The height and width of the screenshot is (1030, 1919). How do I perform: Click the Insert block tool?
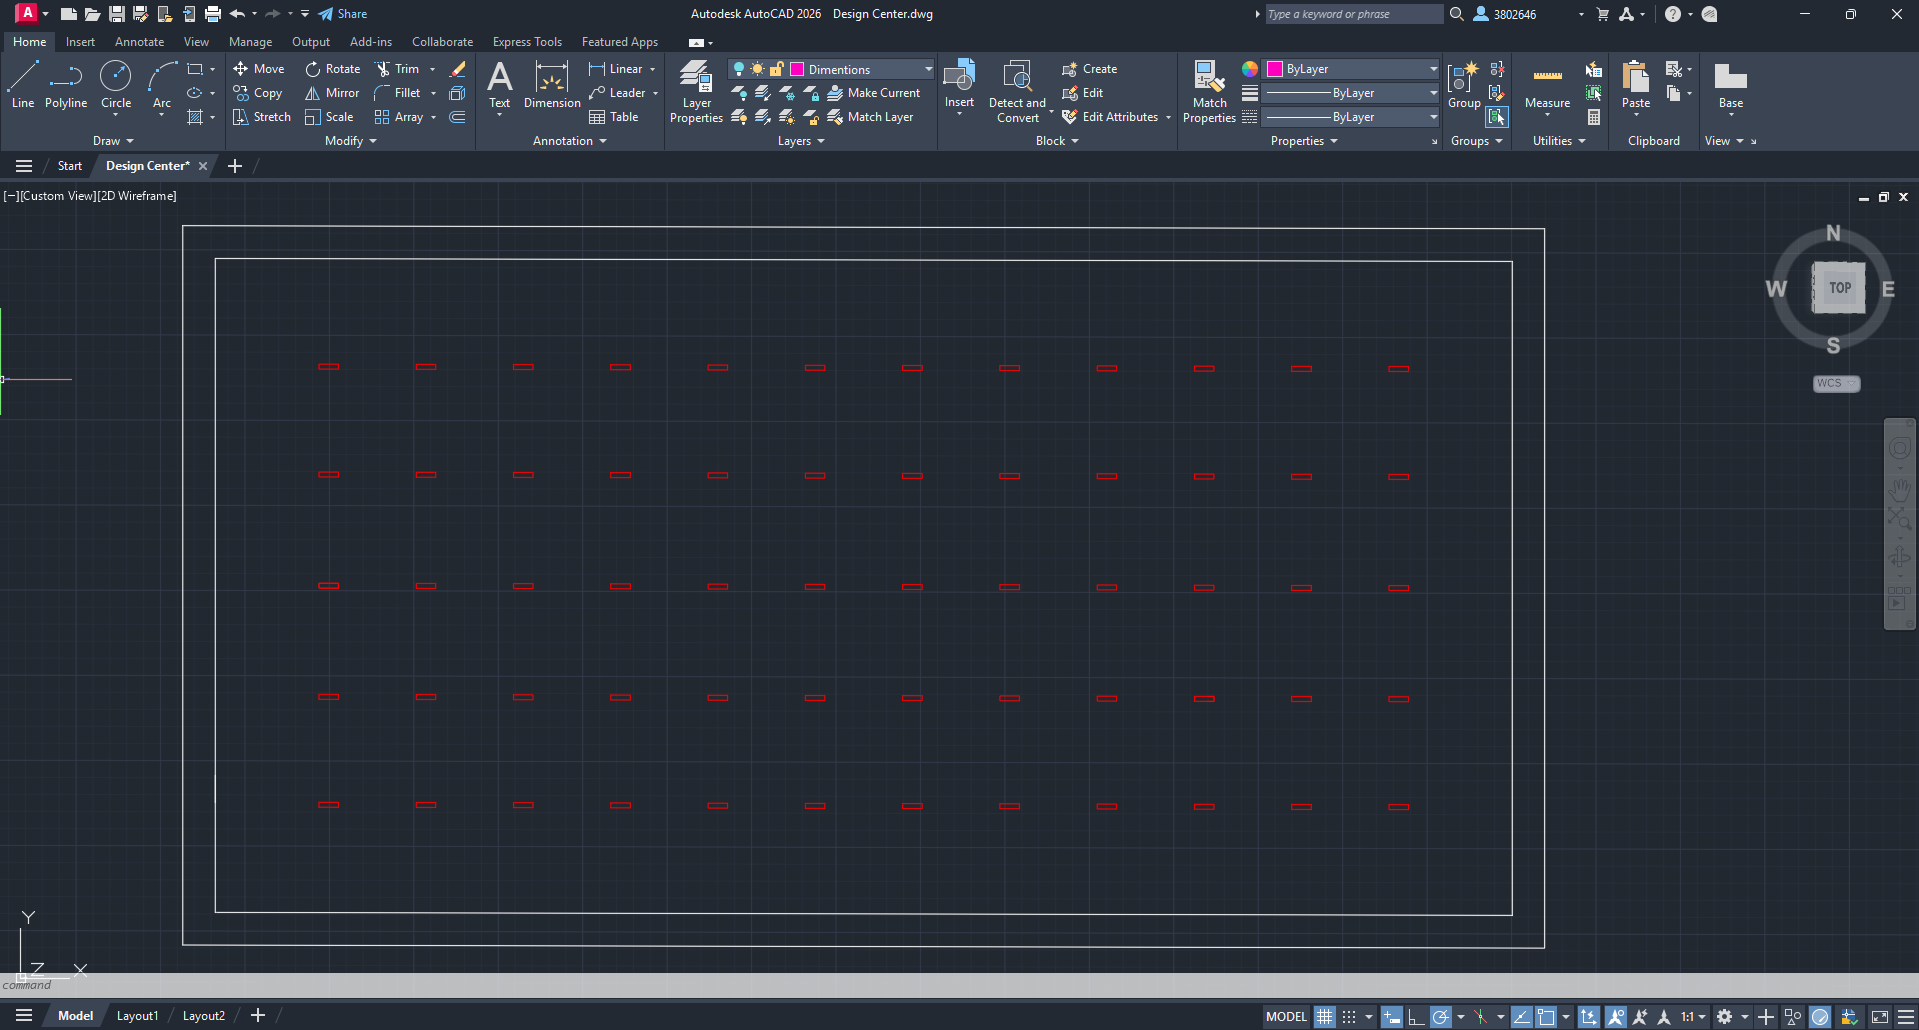coord(959,84)
